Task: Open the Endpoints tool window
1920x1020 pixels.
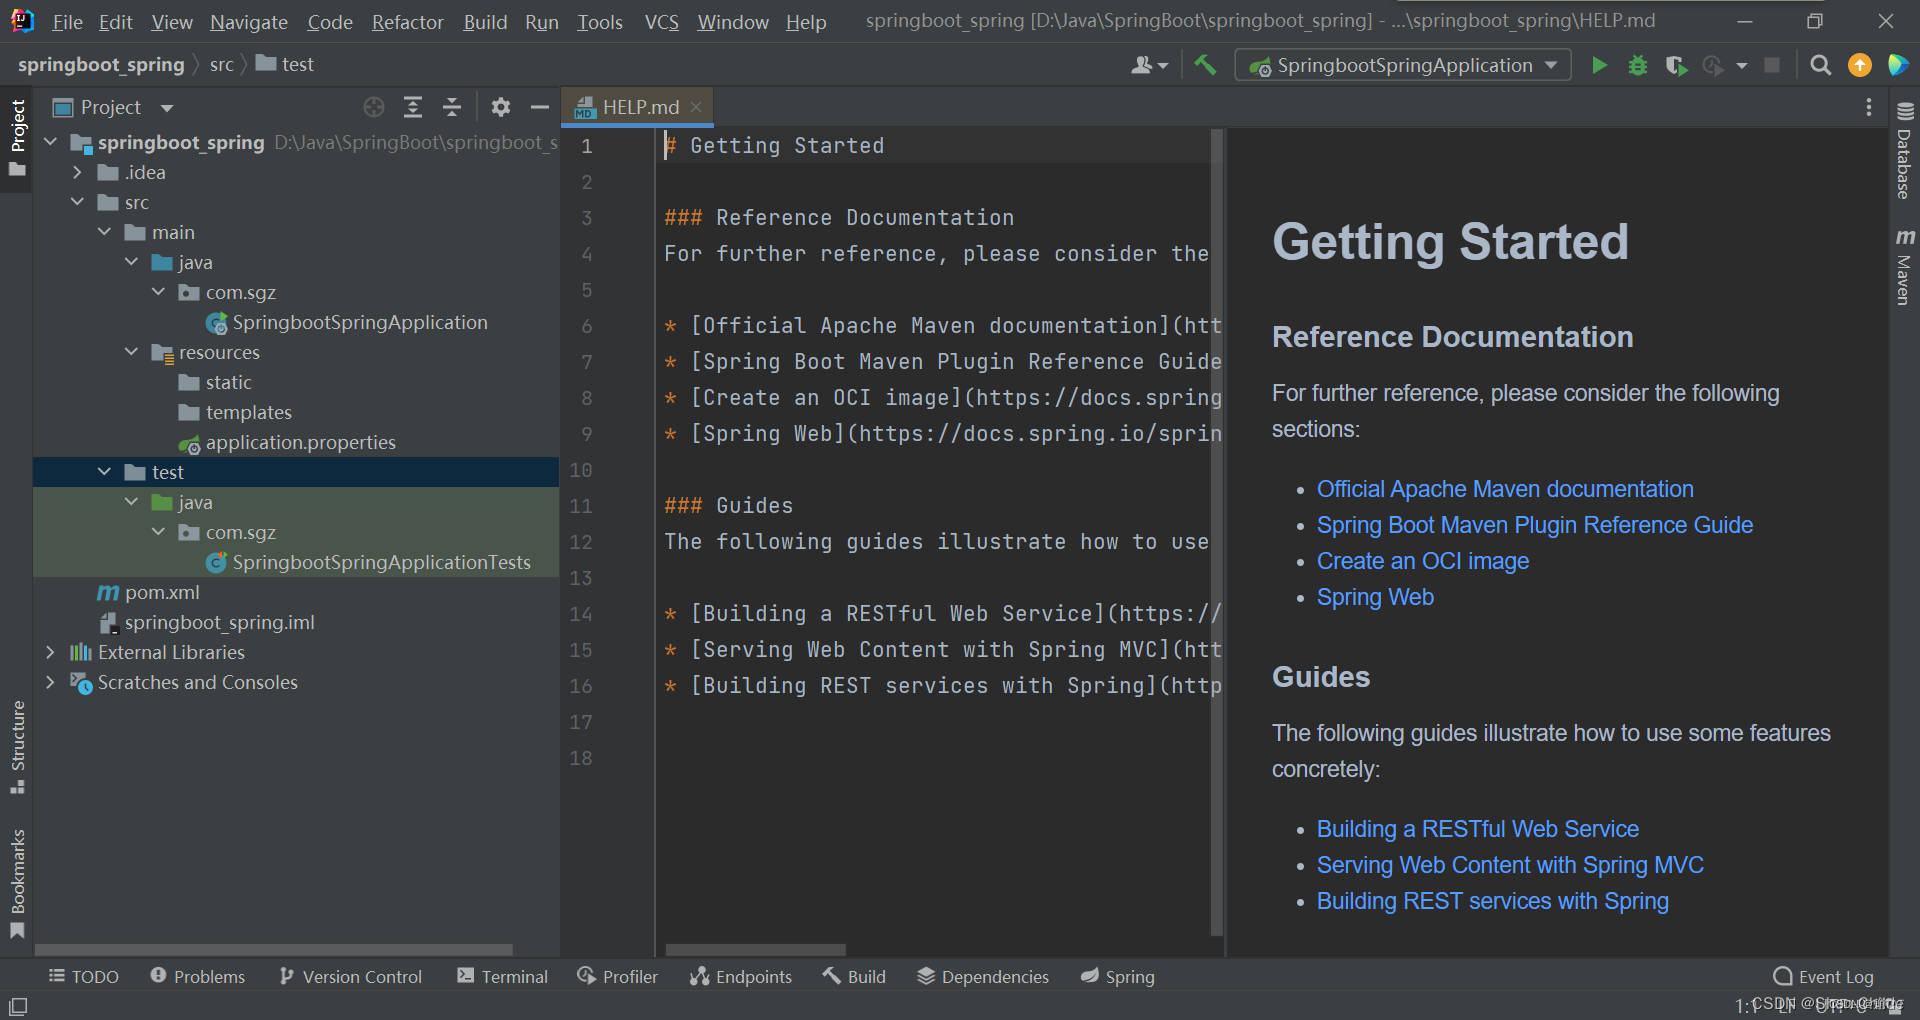Action: (x=741, y=976)
